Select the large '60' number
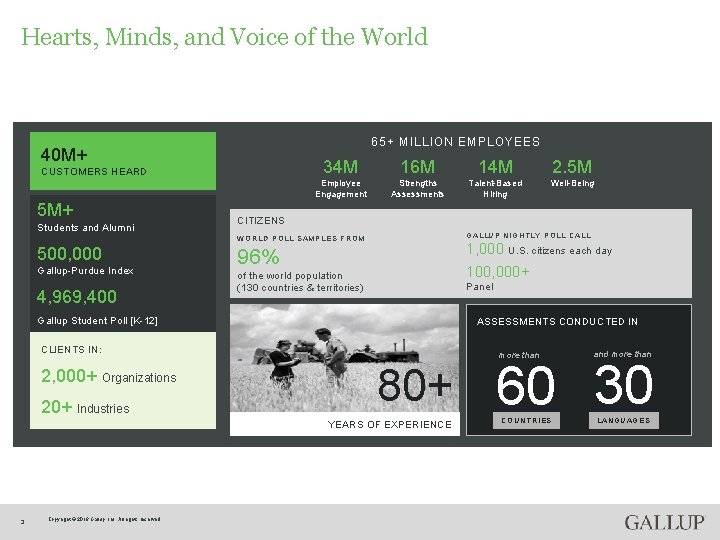Viewport: 720px width, 540px height. (526, 385)
